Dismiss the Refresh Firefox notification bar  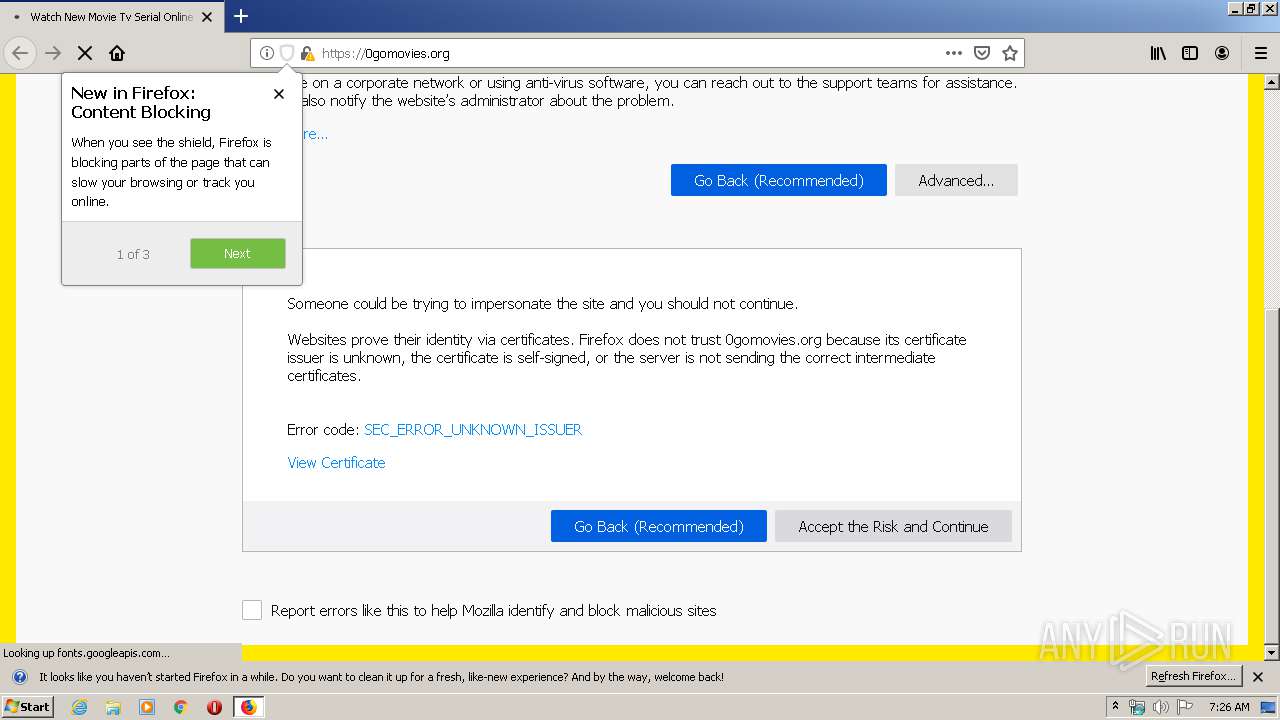click(x=1258, y=677)
